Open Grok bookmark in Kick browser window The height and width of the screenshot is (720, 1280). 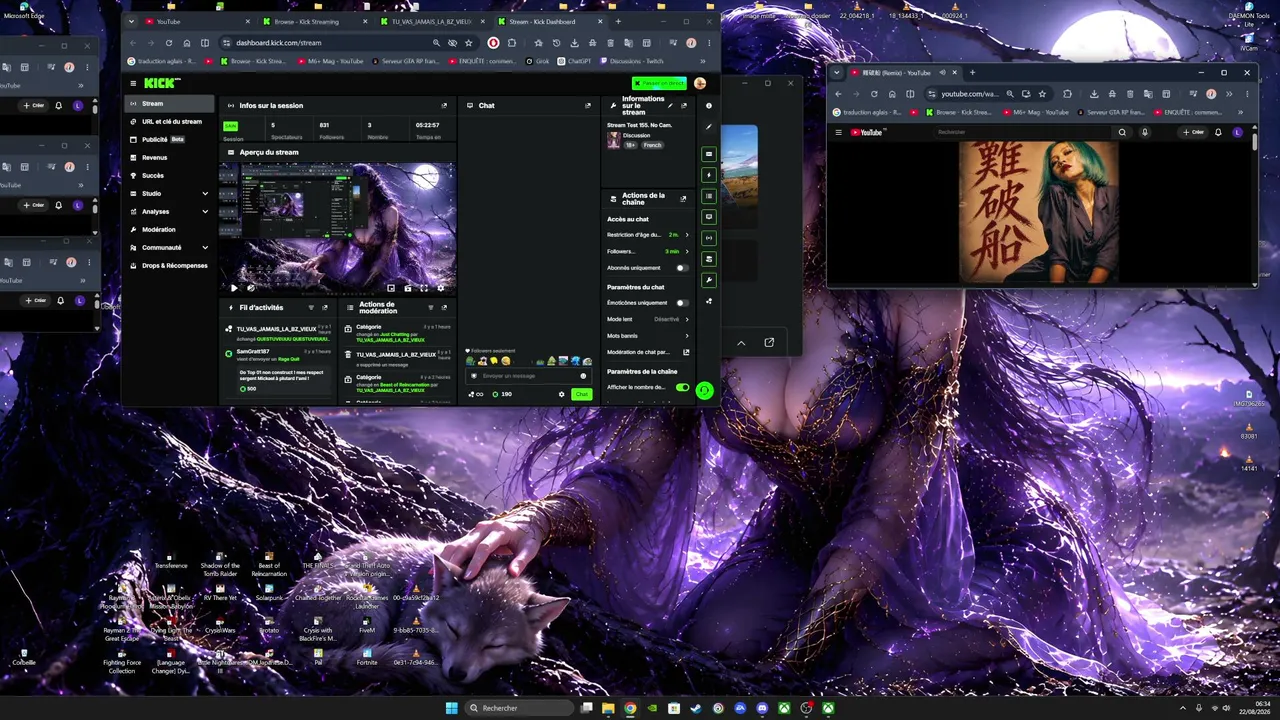tap(539, 61)
